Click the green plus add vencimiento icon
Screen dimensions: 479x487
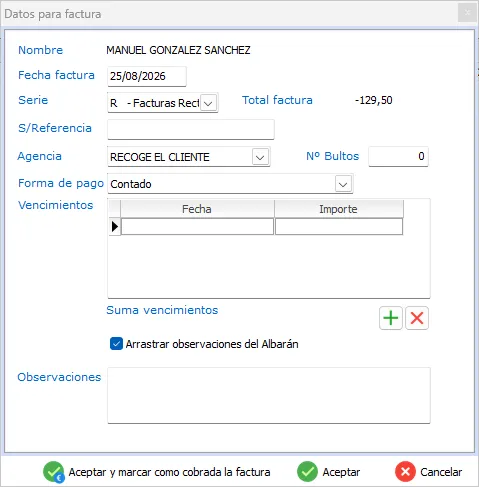pyautogui.click(x=391, y=318)
